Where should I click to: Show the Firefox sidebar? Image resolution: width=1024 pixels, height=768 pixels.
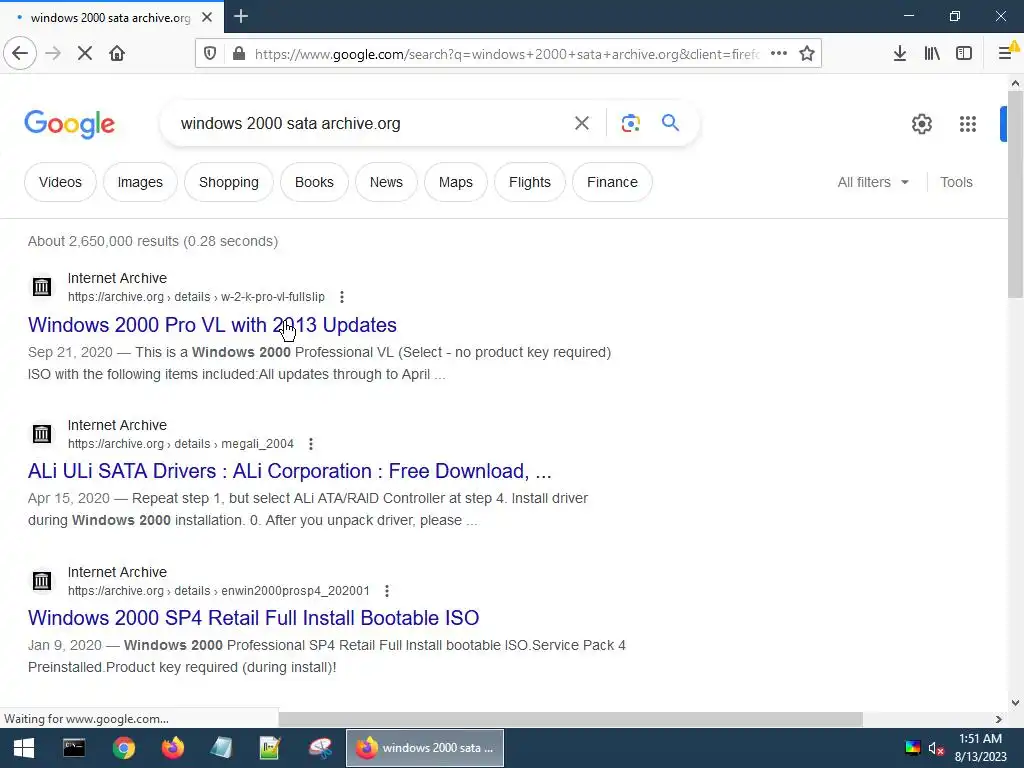964,54
